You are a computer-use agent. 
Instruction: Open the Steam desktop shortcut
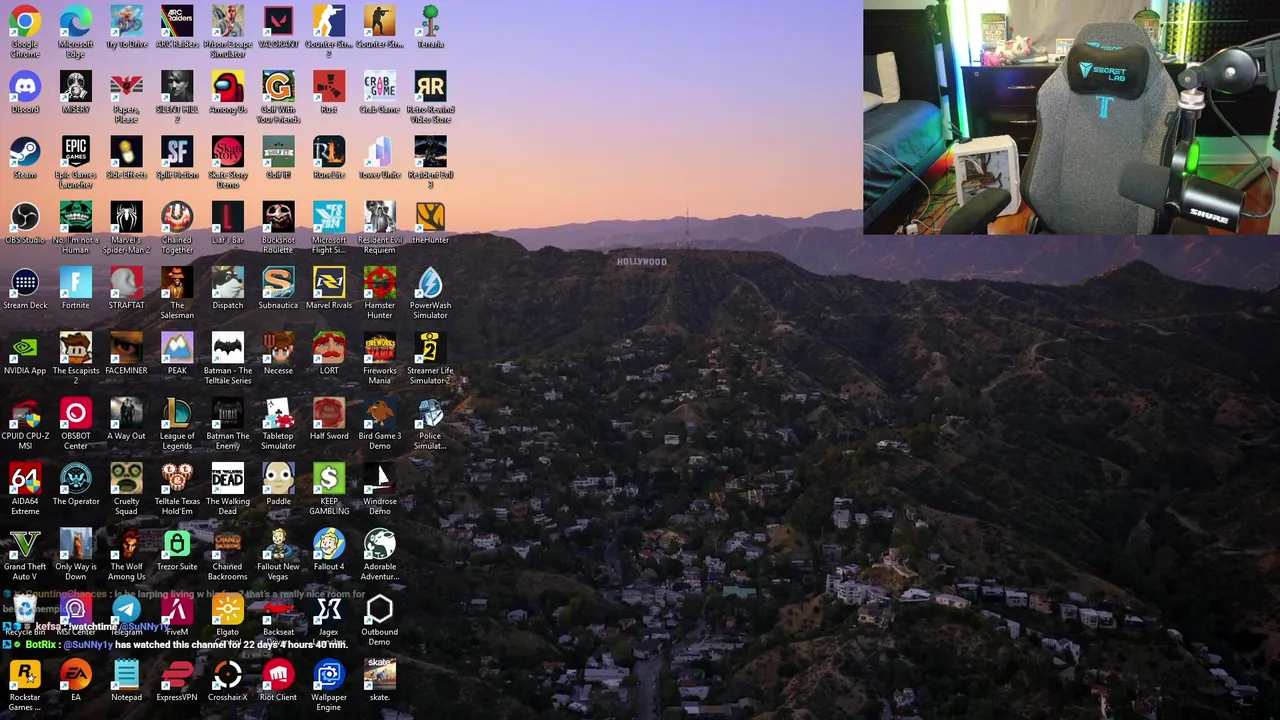click(x=25, y=157)
